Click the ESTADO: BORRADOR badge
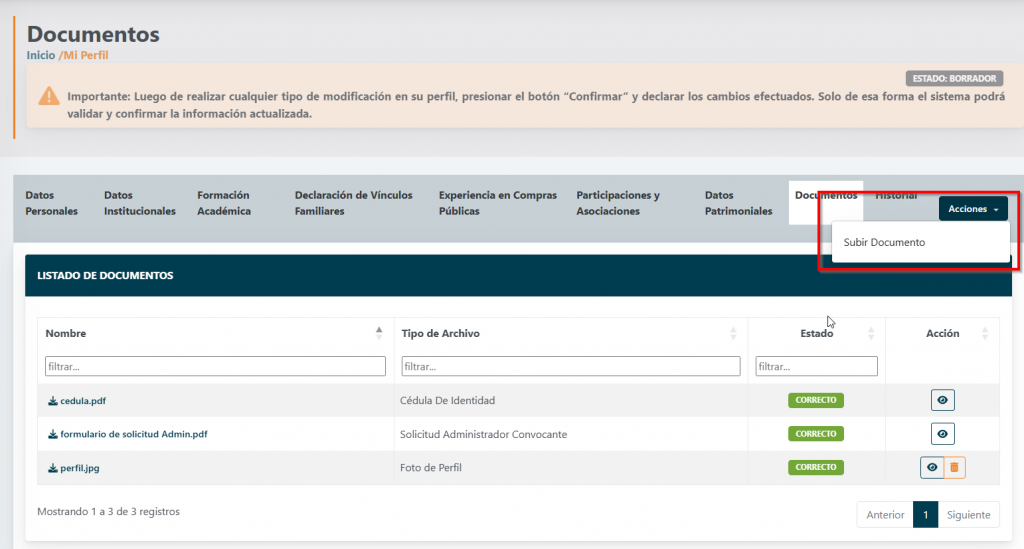1024x549 pixels. [954, 78]
